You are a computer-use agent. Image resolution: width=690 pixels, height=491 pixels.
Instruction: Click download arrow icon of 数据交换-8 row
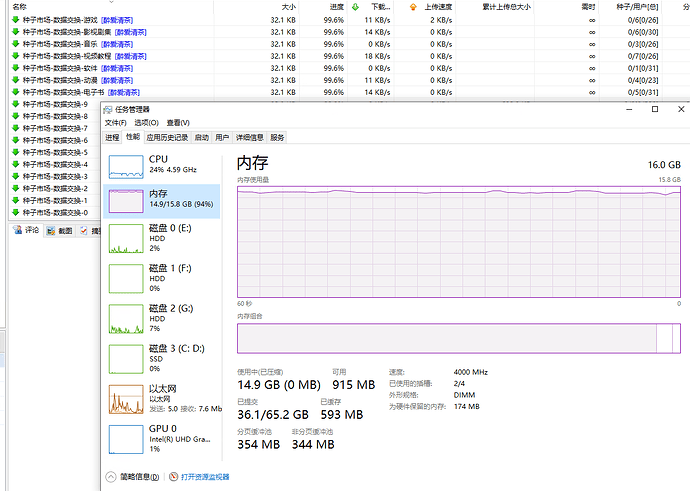tap(15, 116)
